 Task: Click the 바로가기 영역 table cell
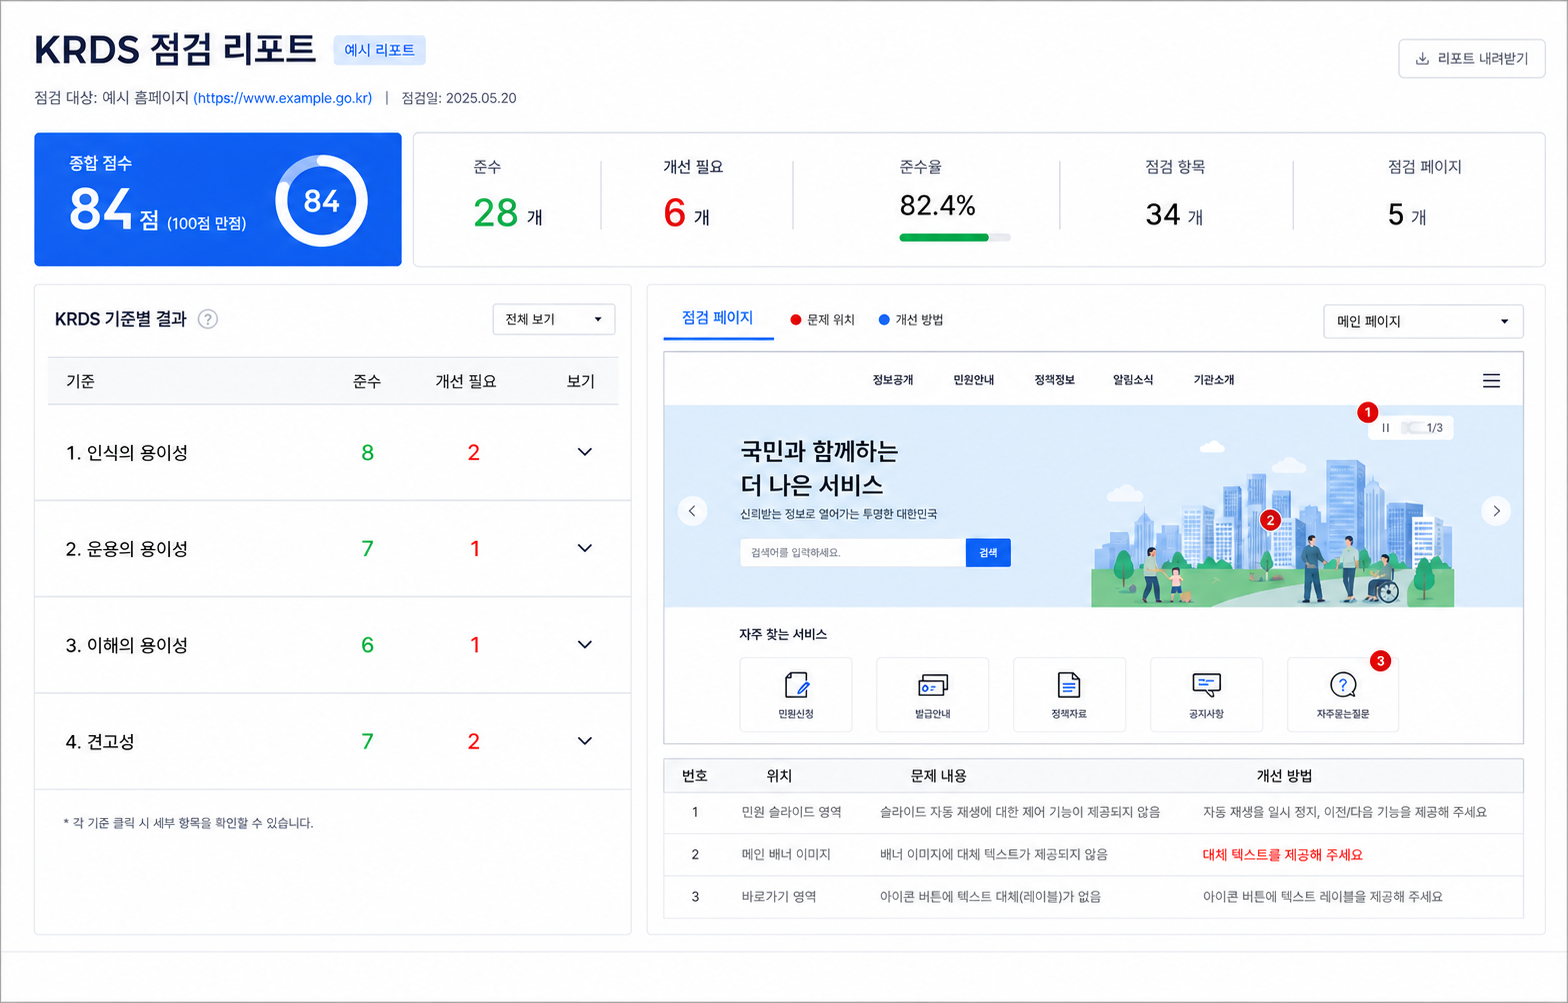[779, 897]
